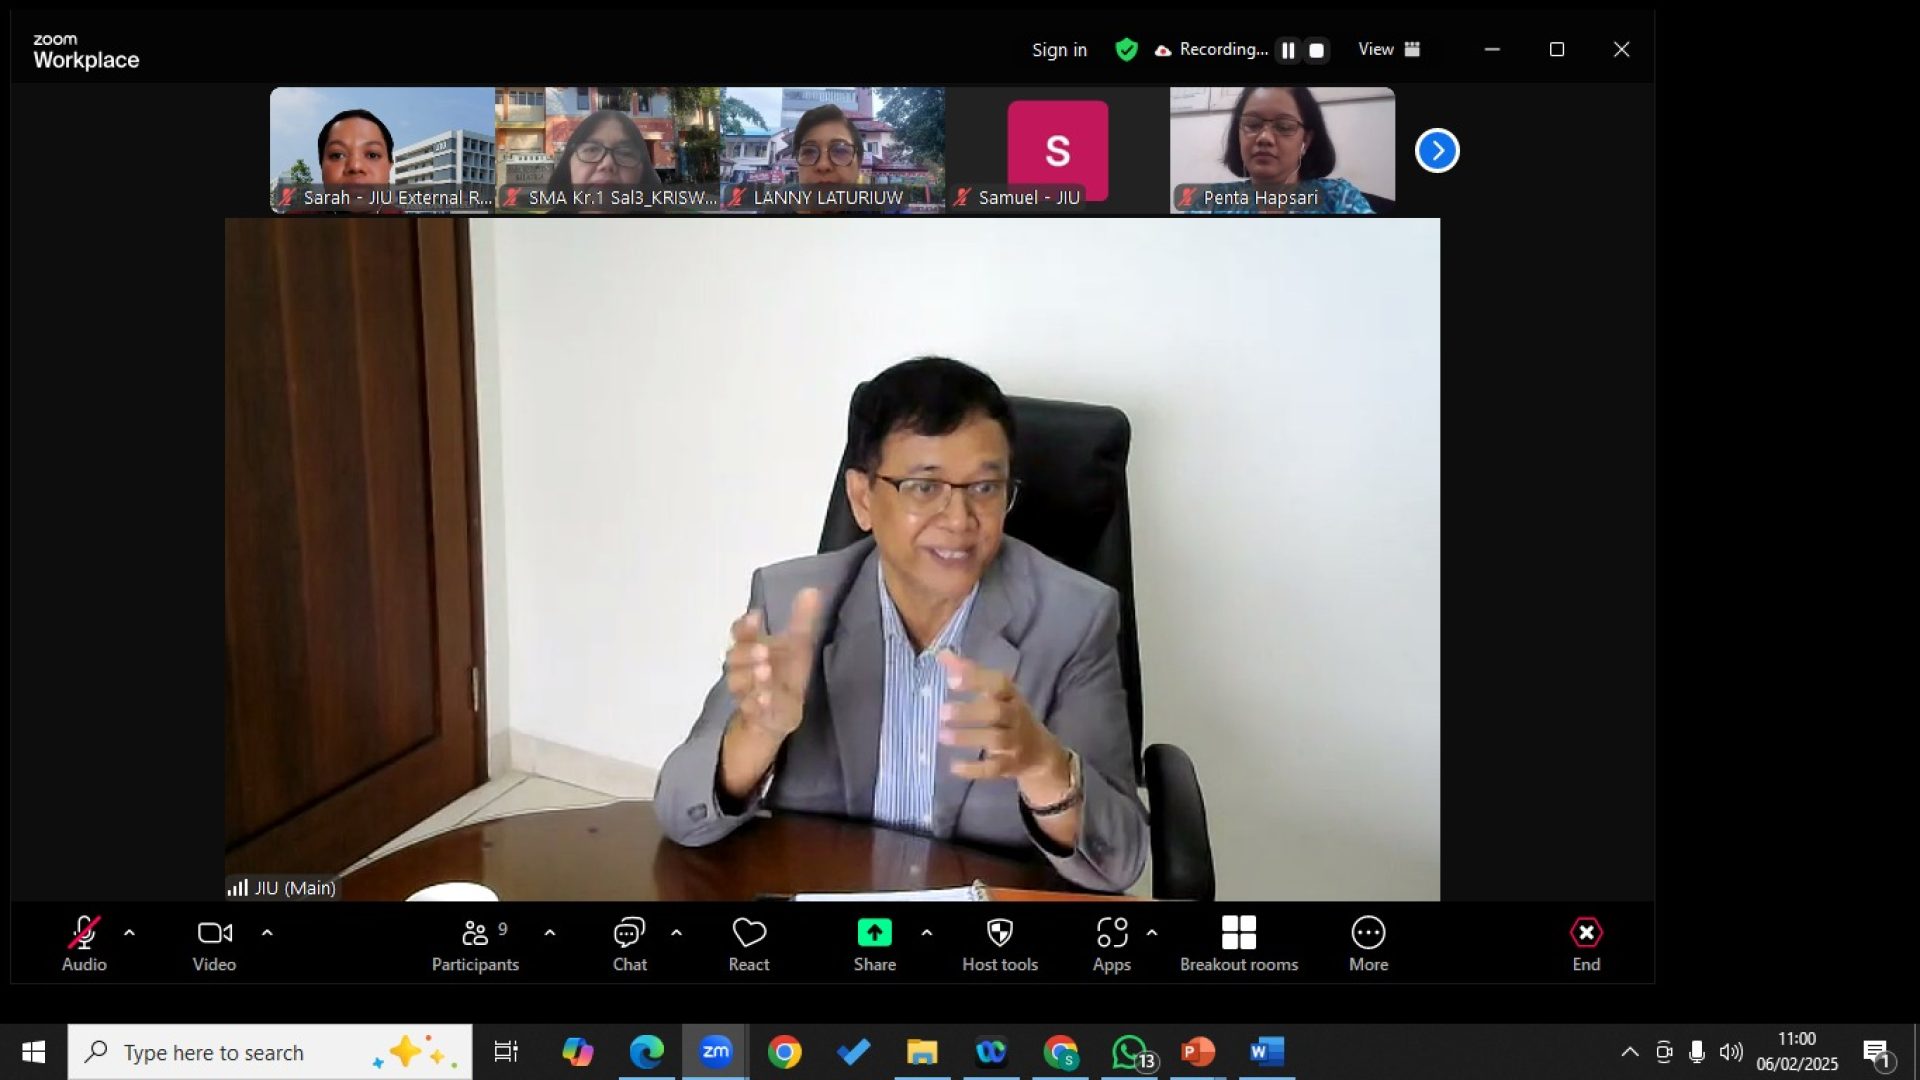Screen dimensions: 1920x1080
Task: Stop the recording with the stop button
Action: point(1317,50)
